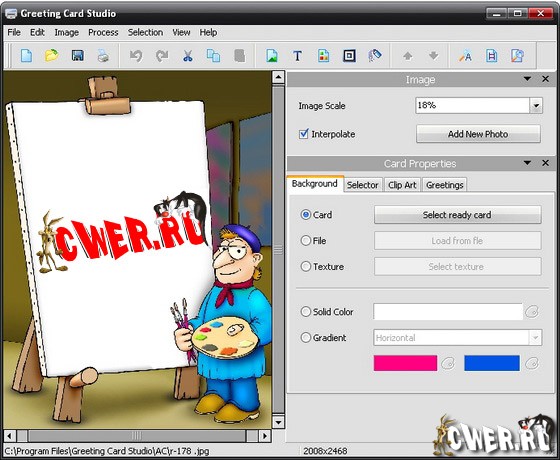Screen dimensions: 560x460
Task: Click the Add New Photo button
Action: 478,134
